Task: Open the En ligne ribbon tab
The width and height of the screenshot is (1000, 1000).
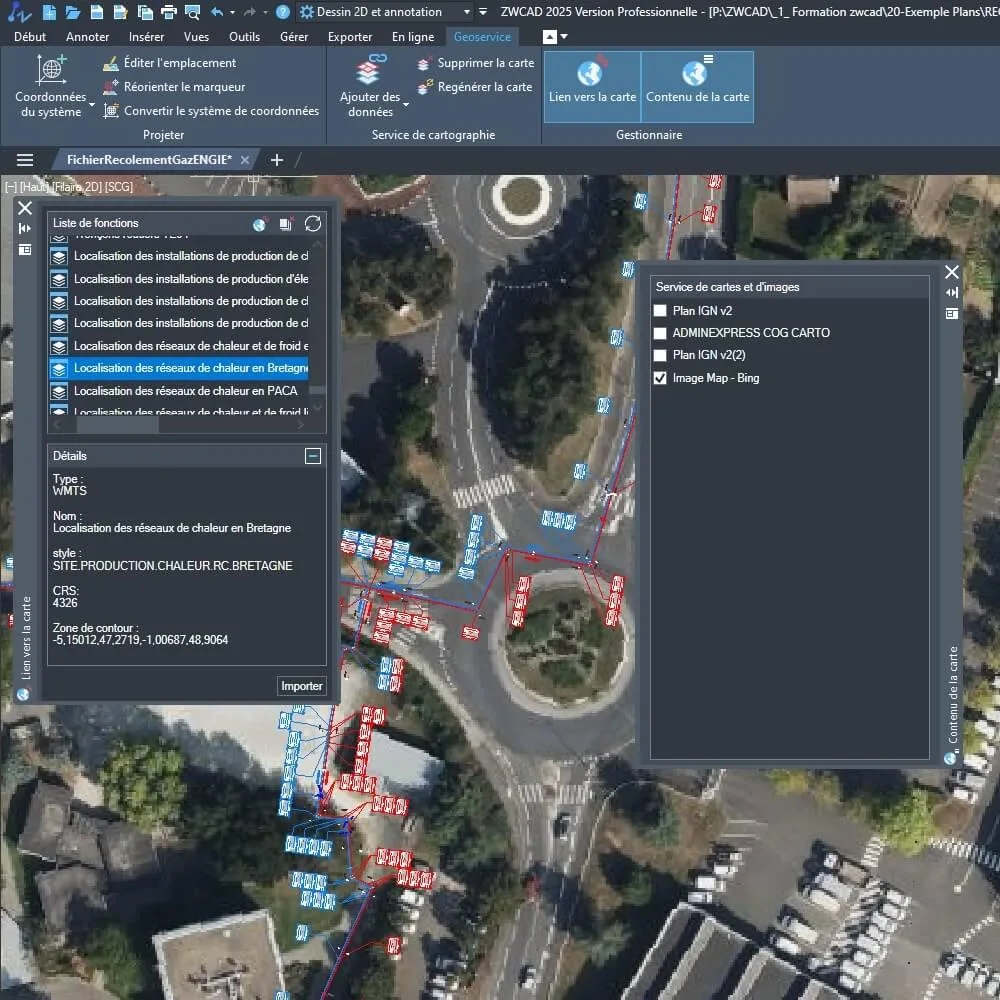Action: (x=413, y=37)
